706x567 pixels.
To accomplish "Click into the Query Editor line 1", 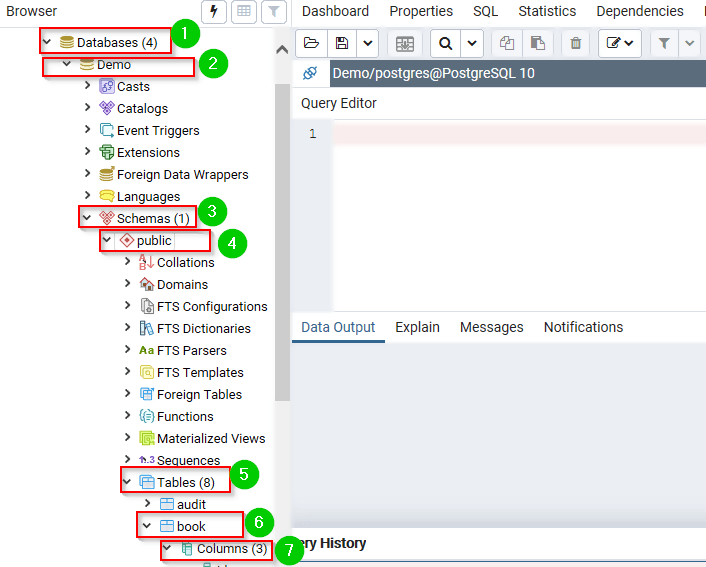I will 500,134.
